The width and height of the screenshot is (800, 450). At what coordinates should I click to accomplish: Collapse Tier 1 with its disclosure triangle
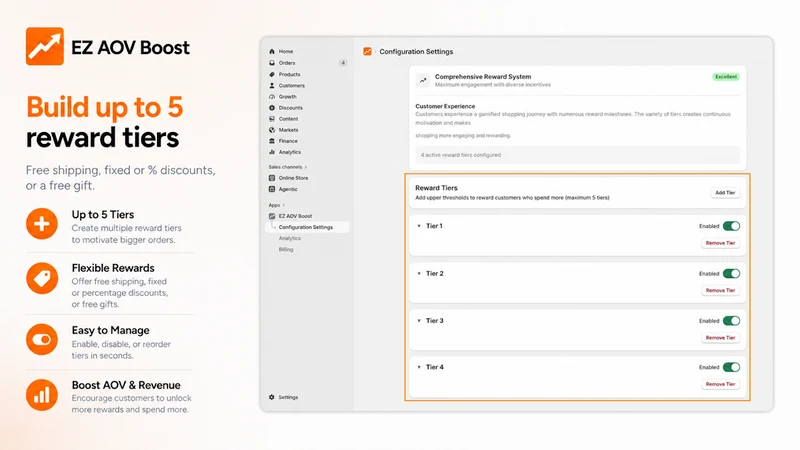(x=419, y=226)
